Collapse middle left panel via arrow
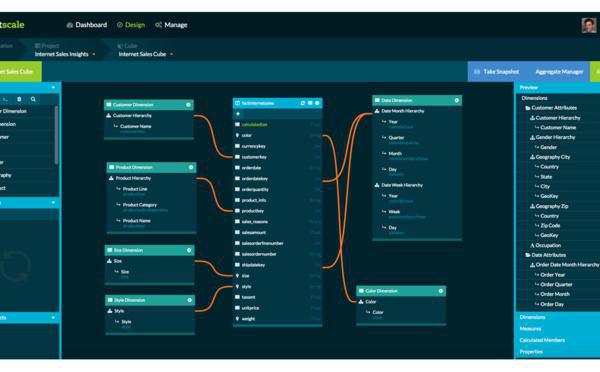Viewport: 600px width, 372px height. point(53,202)
